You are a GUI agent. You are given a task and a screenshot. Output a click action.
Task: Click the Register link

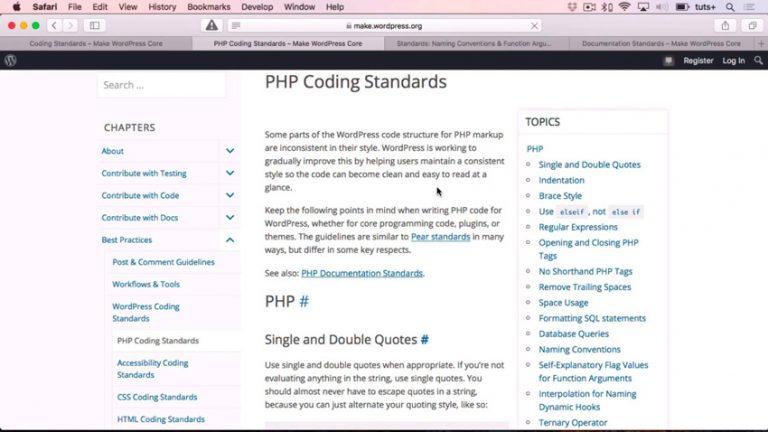(x=698, y=61)
